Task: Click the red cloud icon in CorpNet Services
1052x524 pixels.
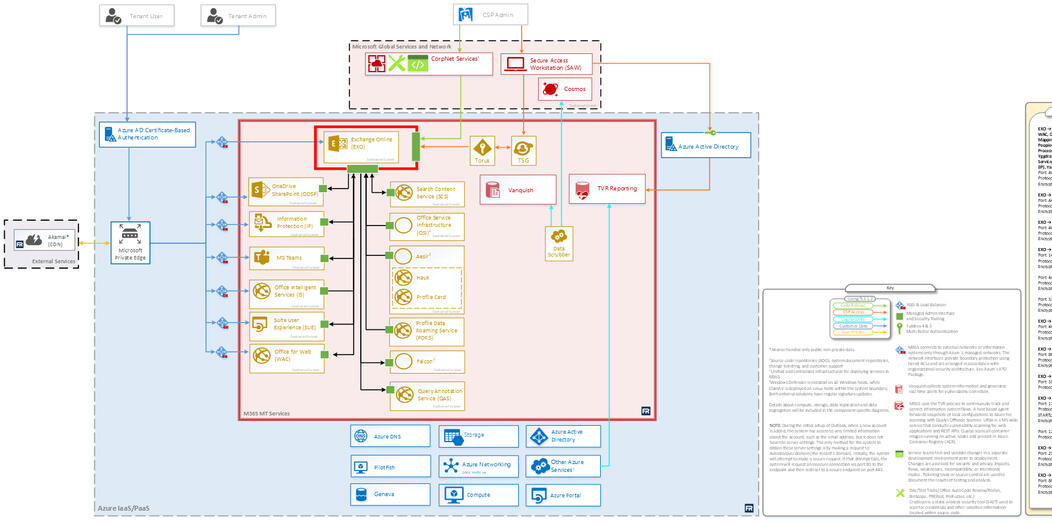Action: click(376, 64)
